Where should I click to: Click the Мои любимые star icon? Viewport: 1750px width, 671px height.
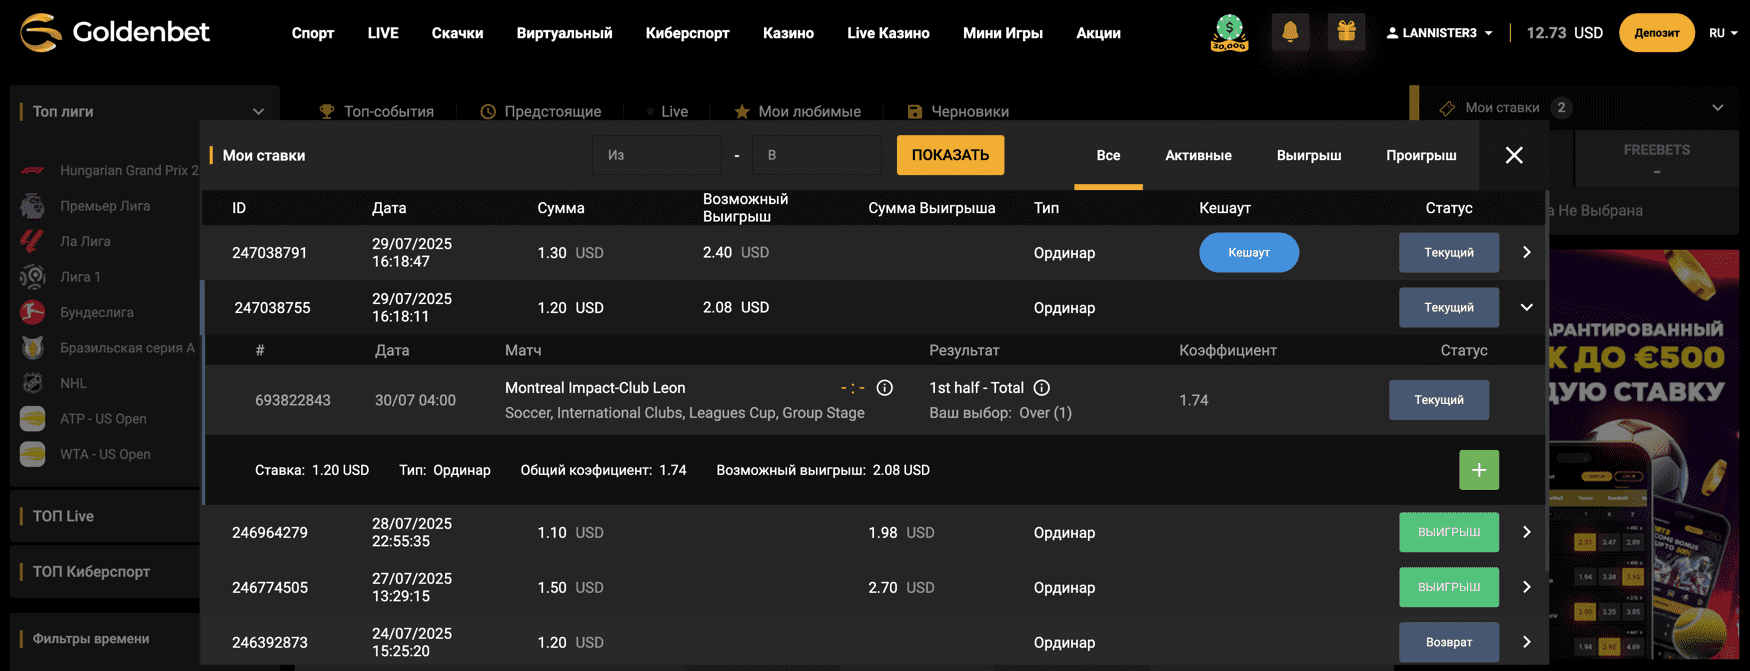pyautogui.click(x=742, y=111)
